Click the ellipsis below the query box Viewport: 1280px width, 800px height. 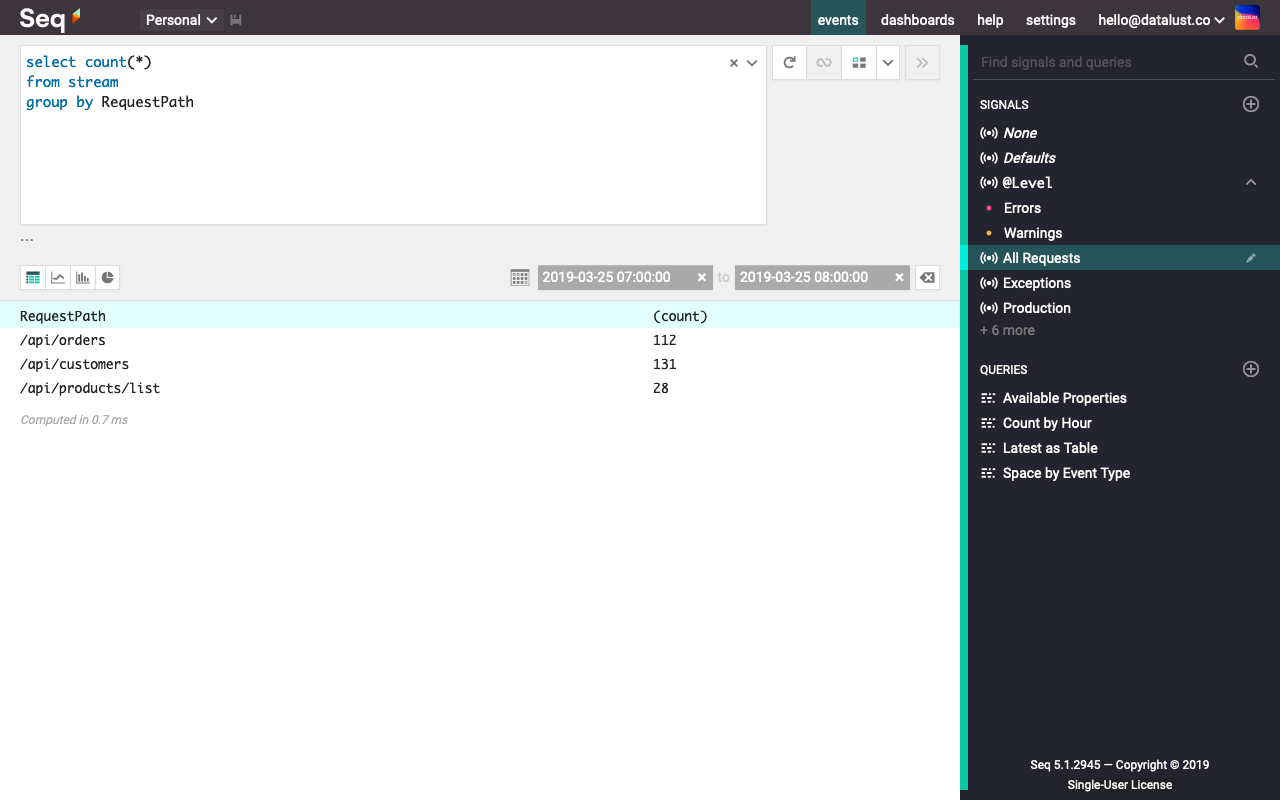click(x=27, y=240)
